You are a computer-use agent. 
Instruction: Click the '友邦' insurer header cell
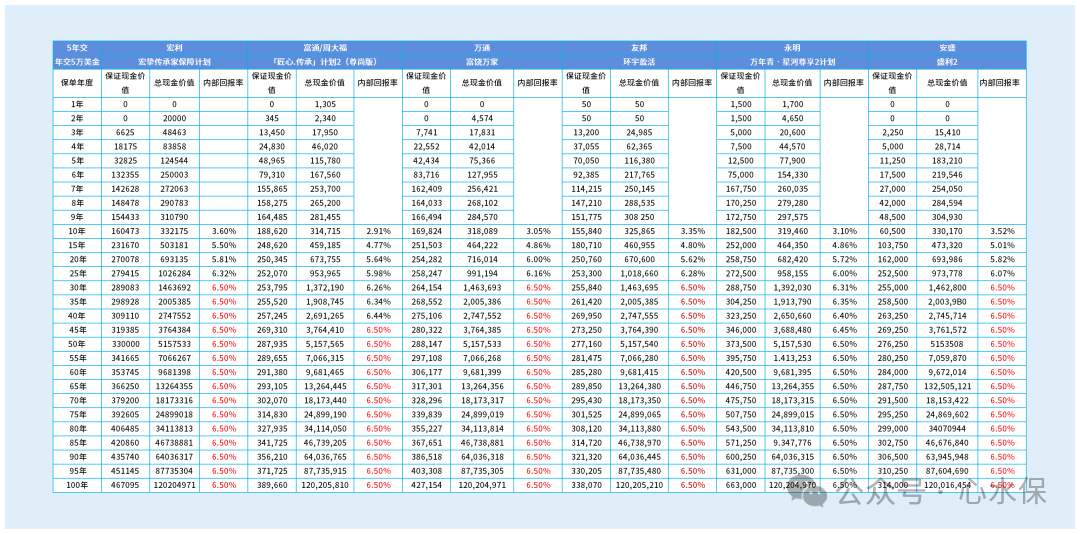639,48
